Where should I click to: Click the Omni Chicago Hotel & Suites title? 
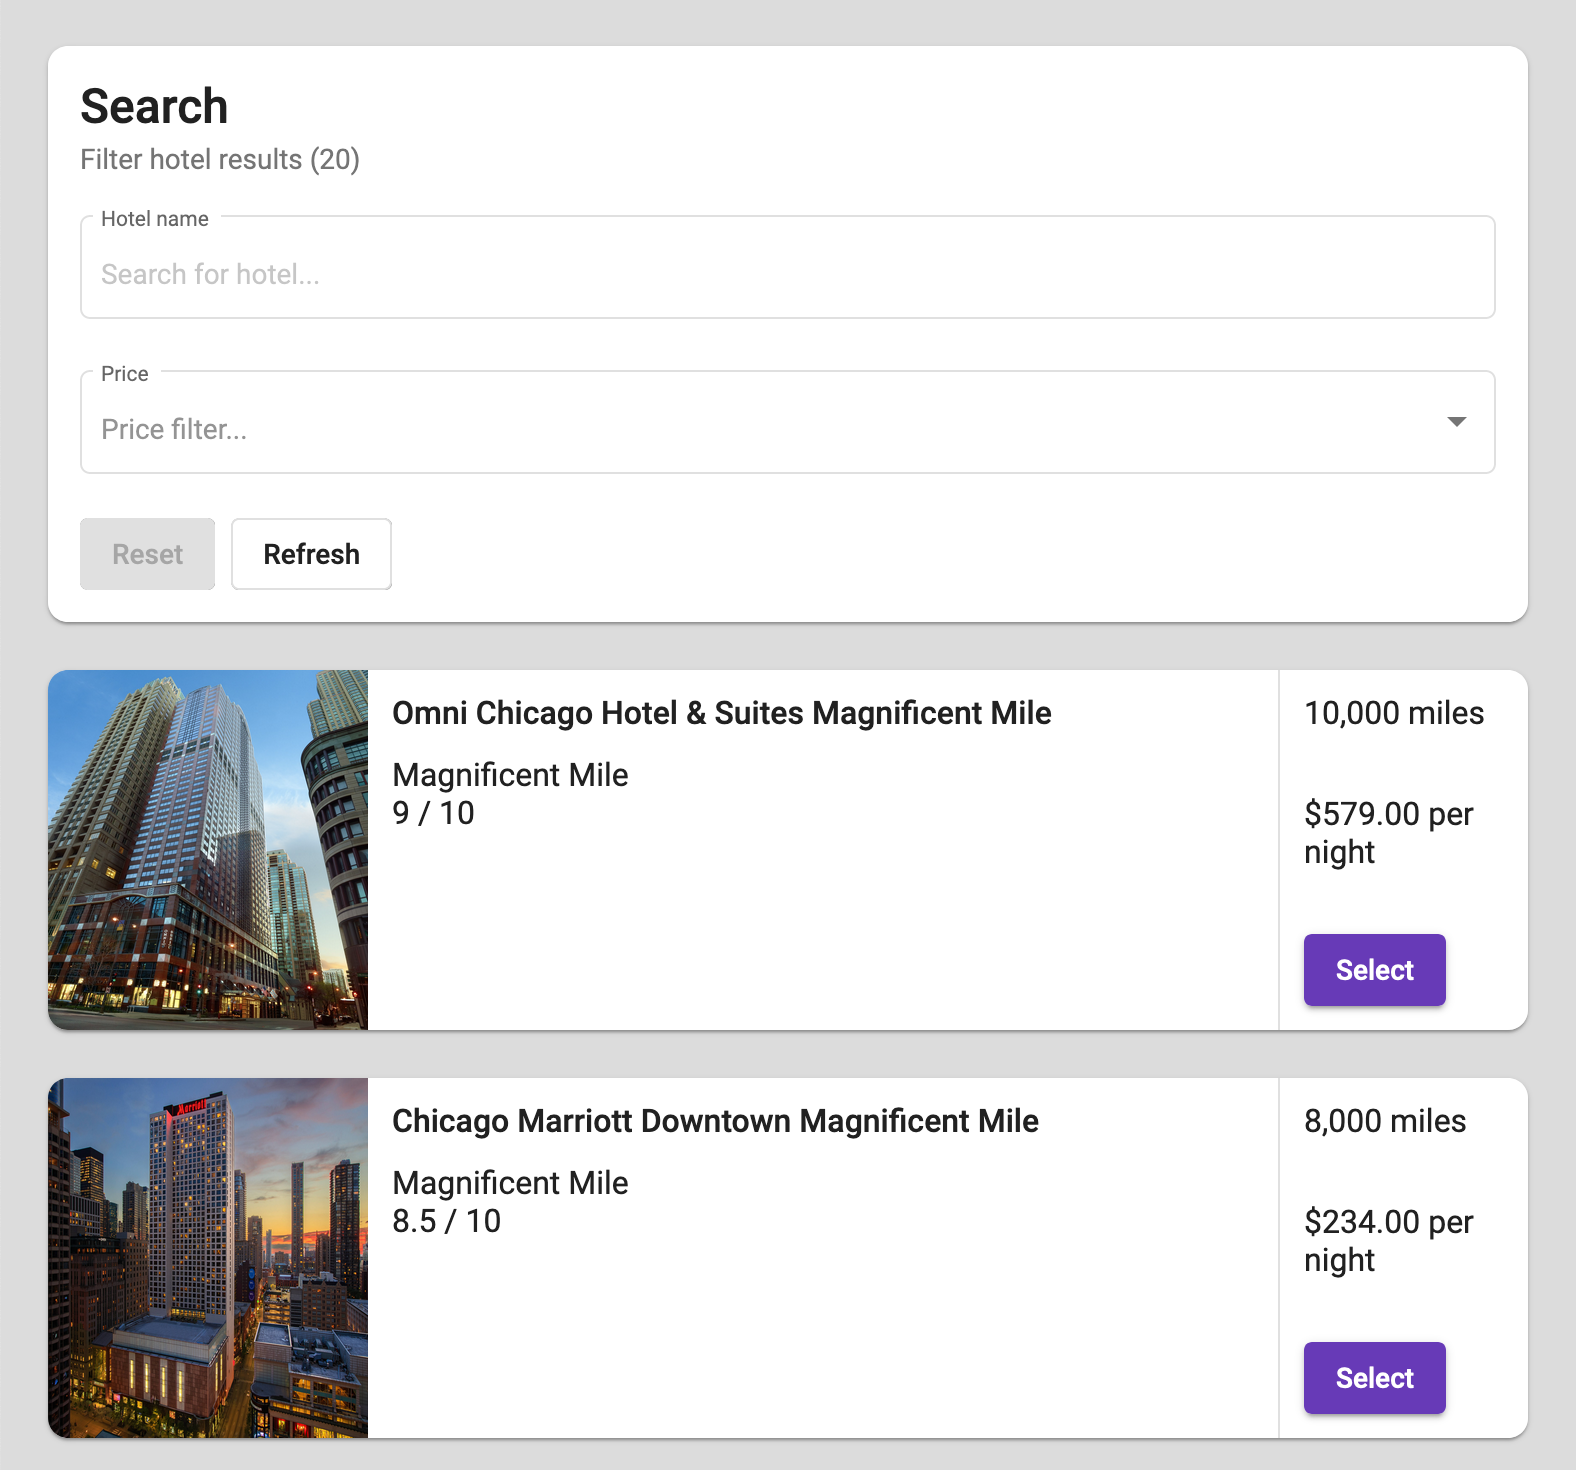pos(721,713)
